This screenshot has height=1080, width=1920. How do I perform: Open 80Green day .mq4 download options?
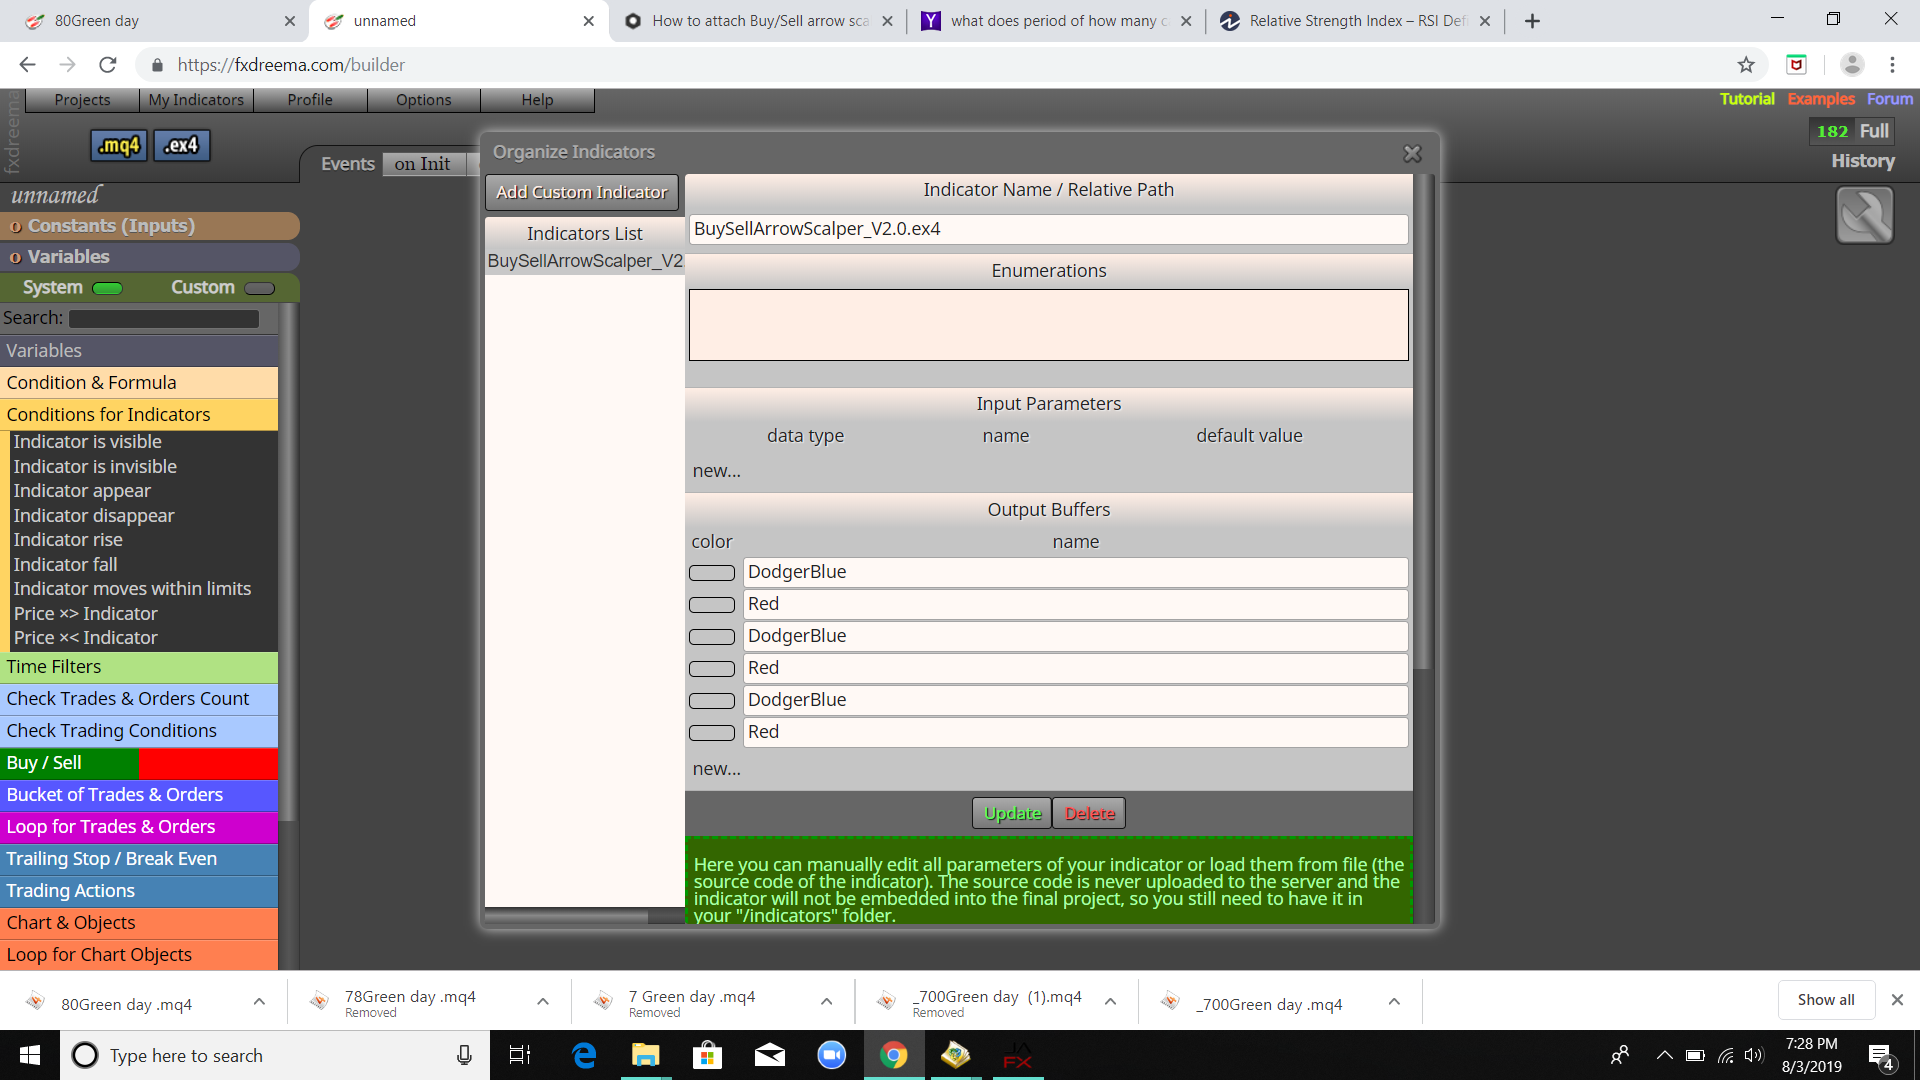(259, 1002)
